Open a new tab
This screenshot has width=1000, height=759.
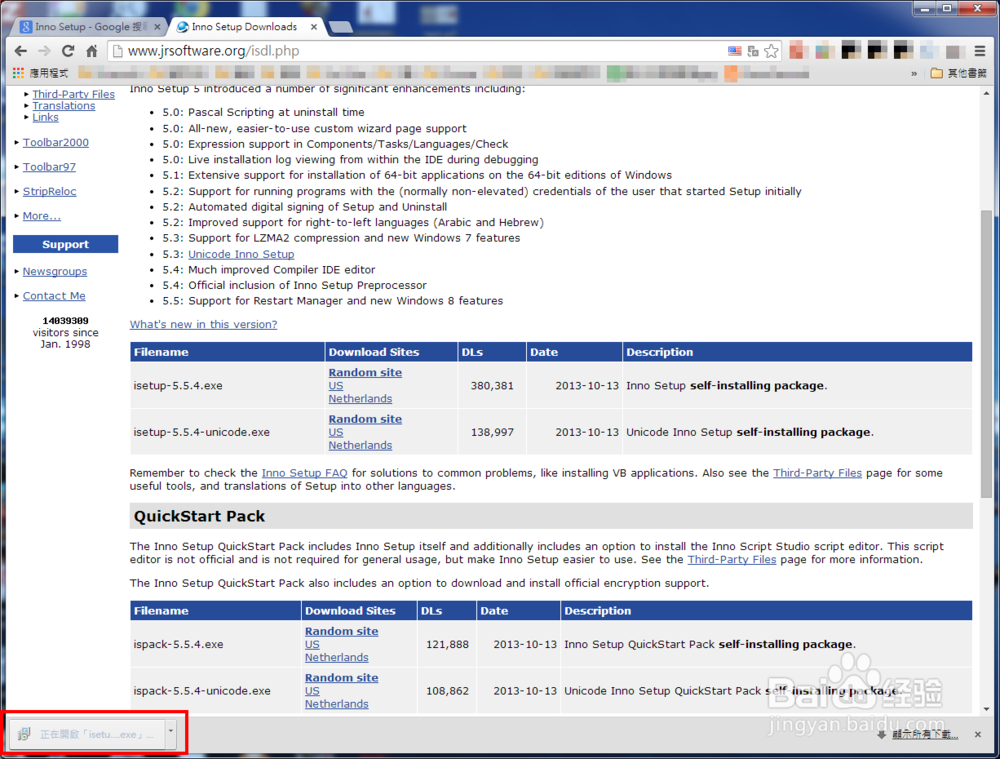(340, 27)
